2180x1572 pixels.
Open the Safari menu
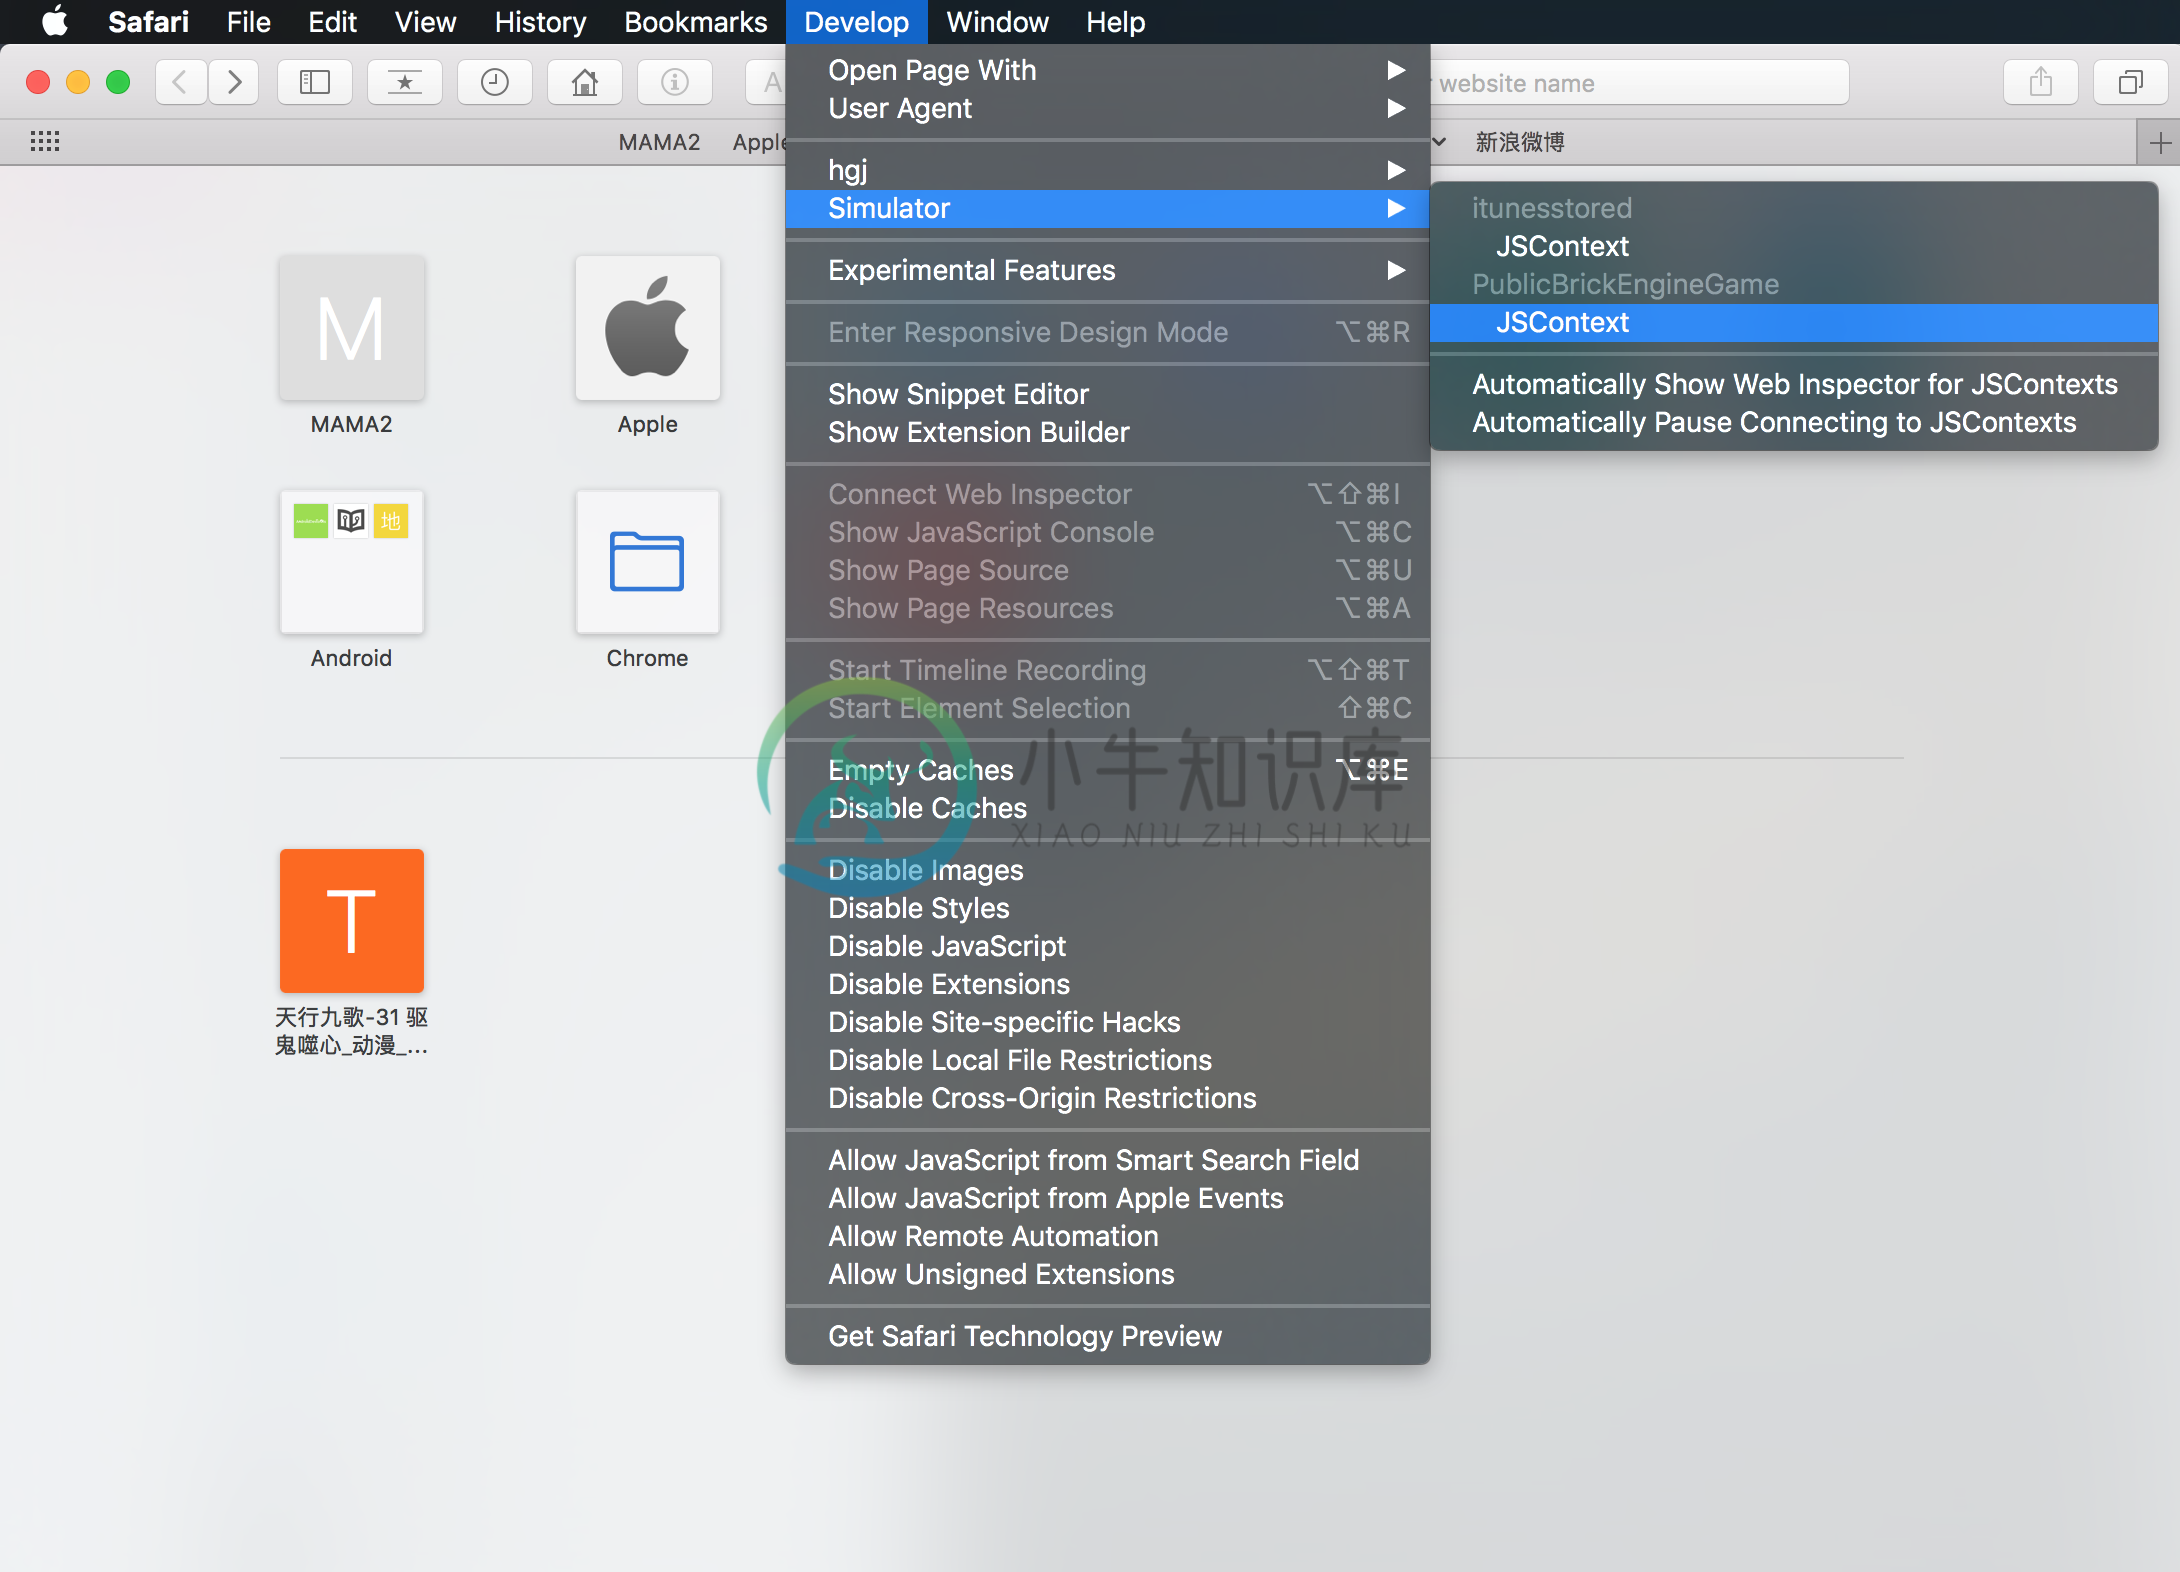pyautogui.click(x=148, y=21)
